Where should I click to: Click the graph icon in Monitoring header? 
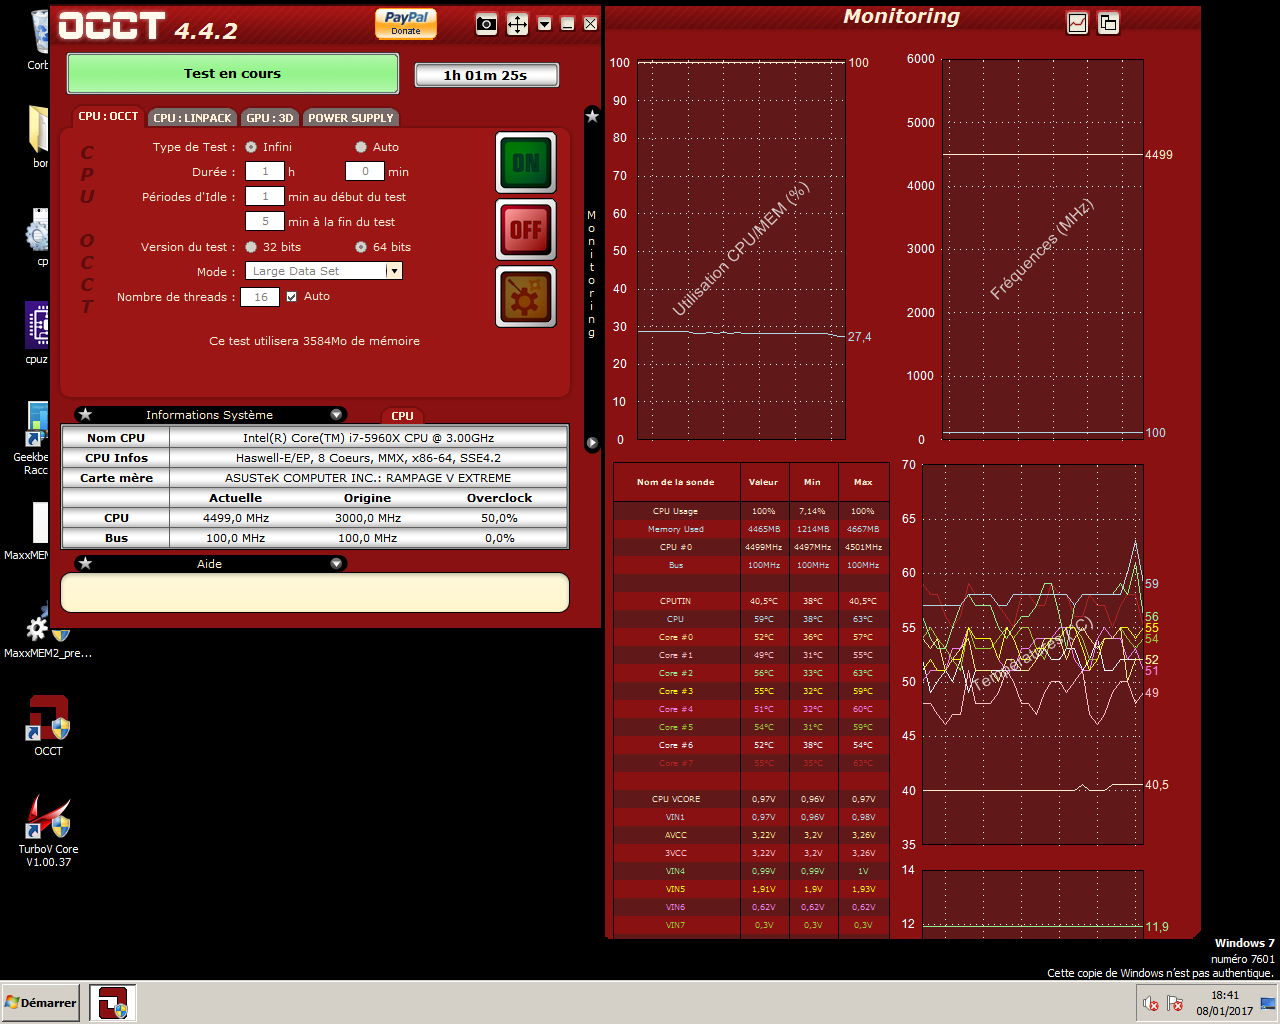click(1077, 23)
